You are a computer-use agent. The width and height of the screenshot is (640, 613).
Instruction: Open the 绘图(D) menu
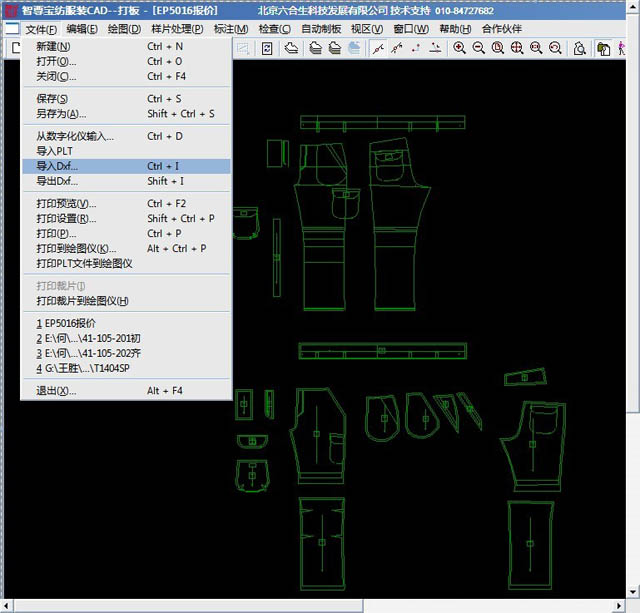tap(124, 29)
